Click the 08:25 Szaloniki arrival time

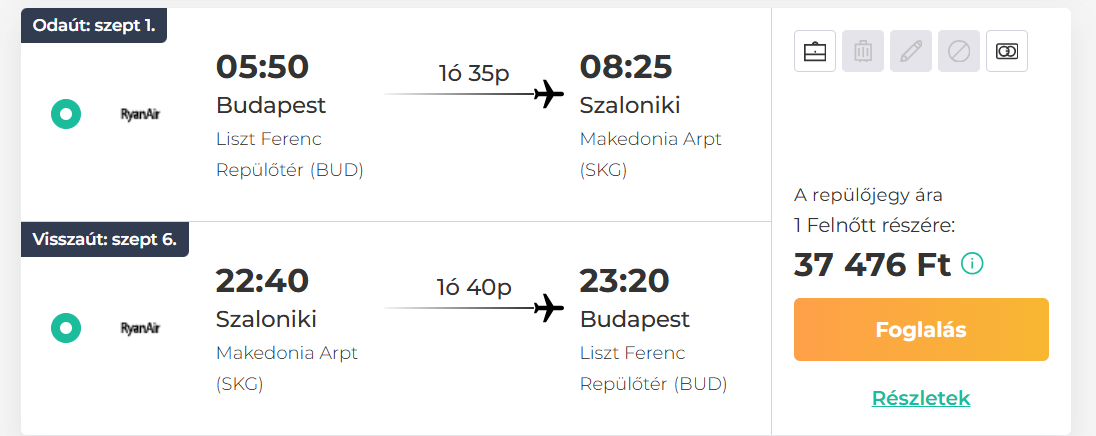[x=626, y=67]
